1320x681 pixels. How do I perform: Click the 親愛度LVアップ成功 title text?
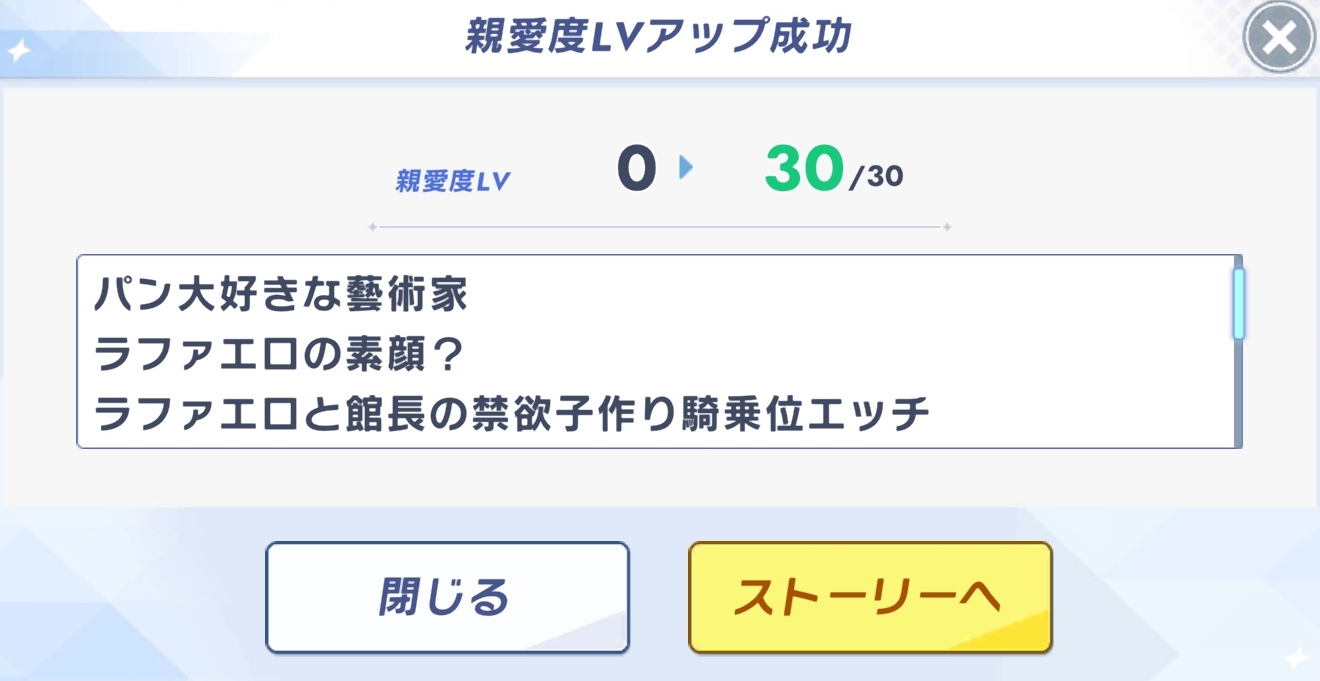click(658, 37)
